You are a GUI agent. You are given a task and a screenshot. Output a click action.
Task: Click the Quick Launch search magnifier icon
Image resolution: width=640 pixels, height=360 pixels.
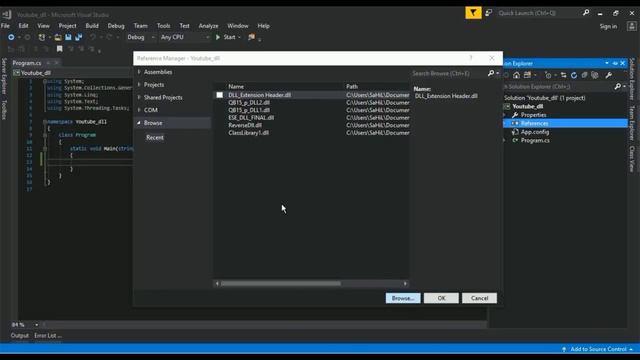pyautogui.click(x=586, y=13)
